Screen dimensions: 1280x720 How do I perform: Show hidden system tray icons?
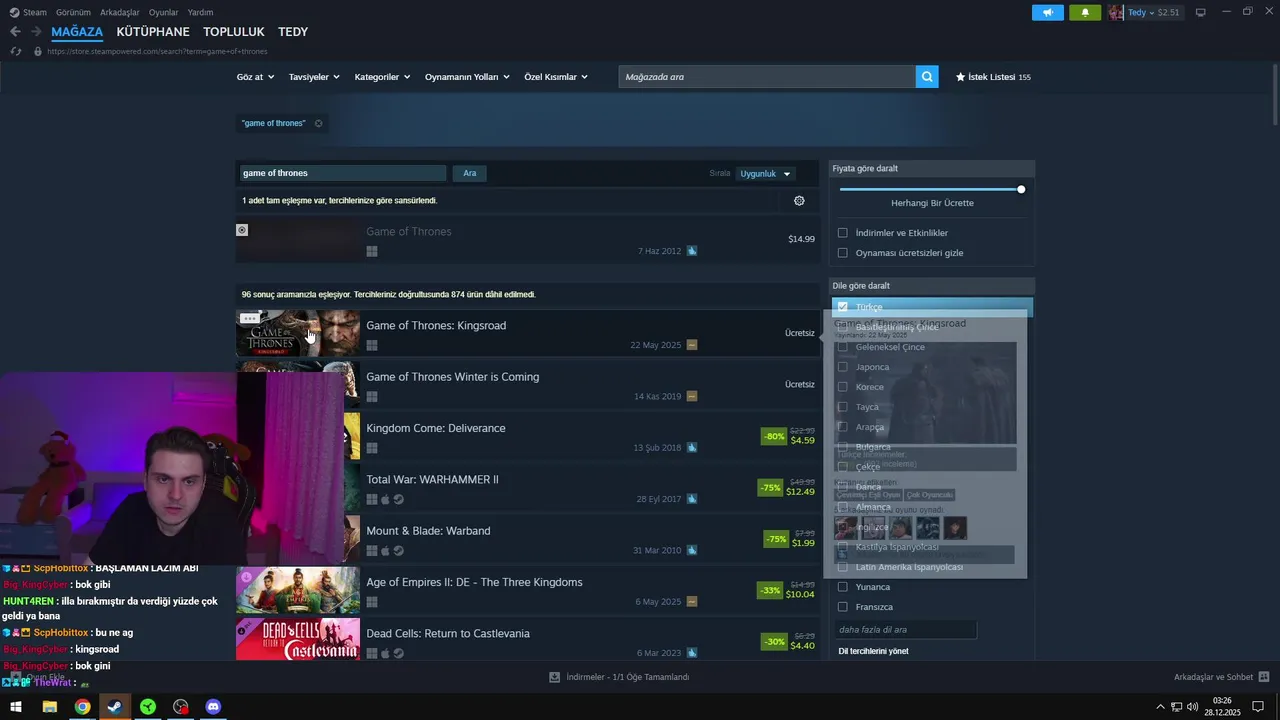[x=1160, y=707]
